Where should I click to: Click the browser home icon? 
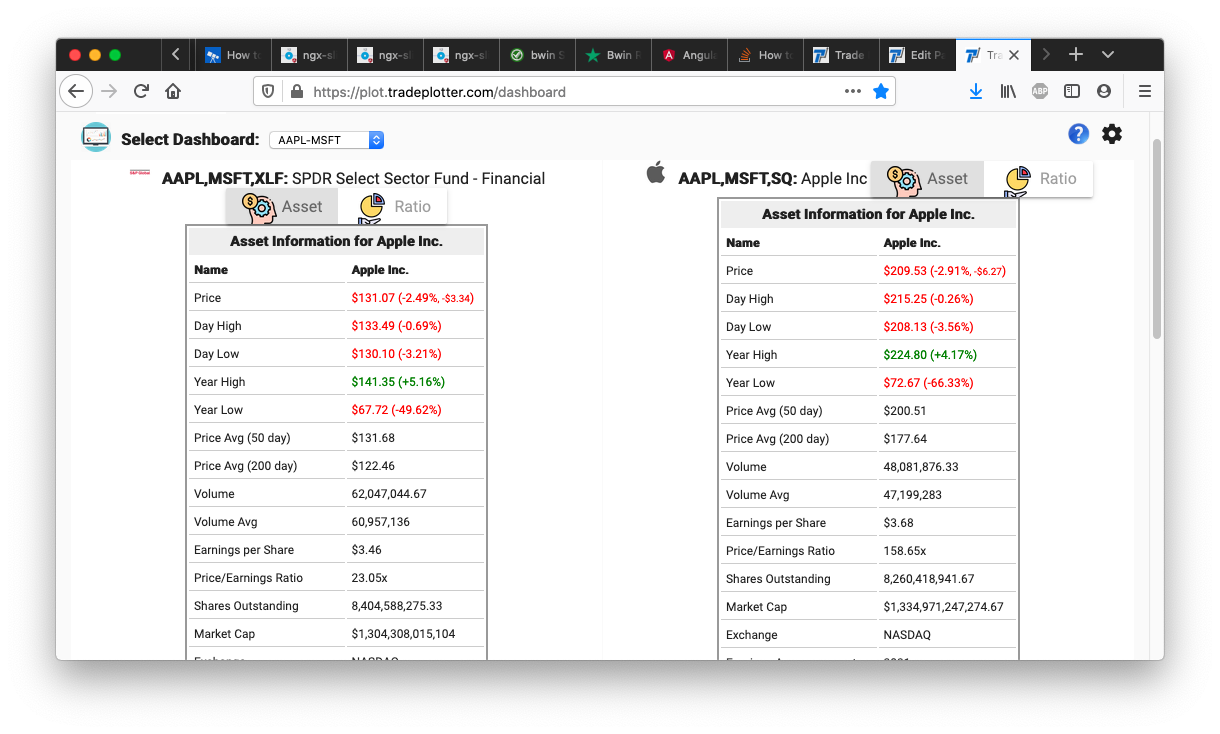173,91
